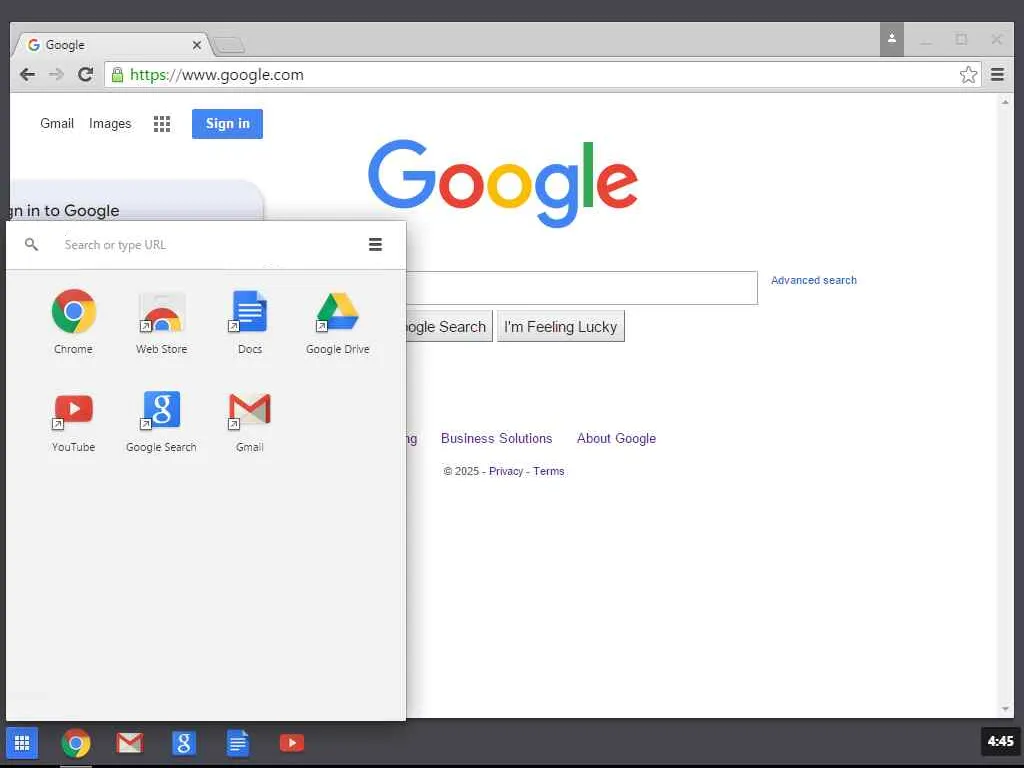The height and width of the screenshot is (768, 1024).
Task: Click the 'Sign in to Google' popup heading
Action: click(x=64, y=210)
